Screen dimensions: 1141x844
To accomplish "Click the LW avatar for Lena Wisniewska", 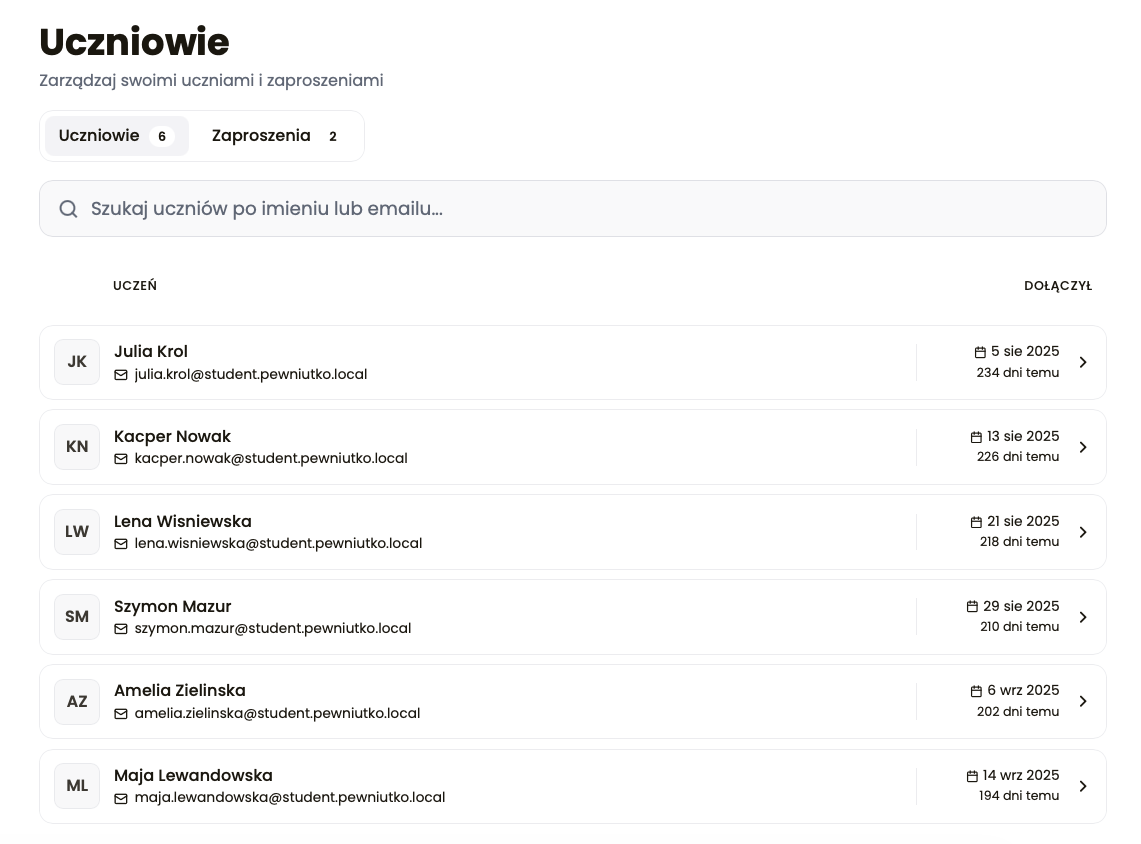I will 77,532.
